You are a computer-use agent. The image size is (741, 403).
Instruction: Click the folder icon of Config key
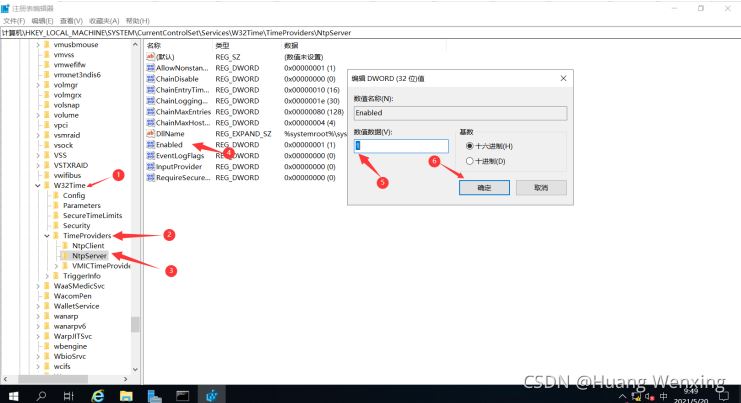coord(56,195)
